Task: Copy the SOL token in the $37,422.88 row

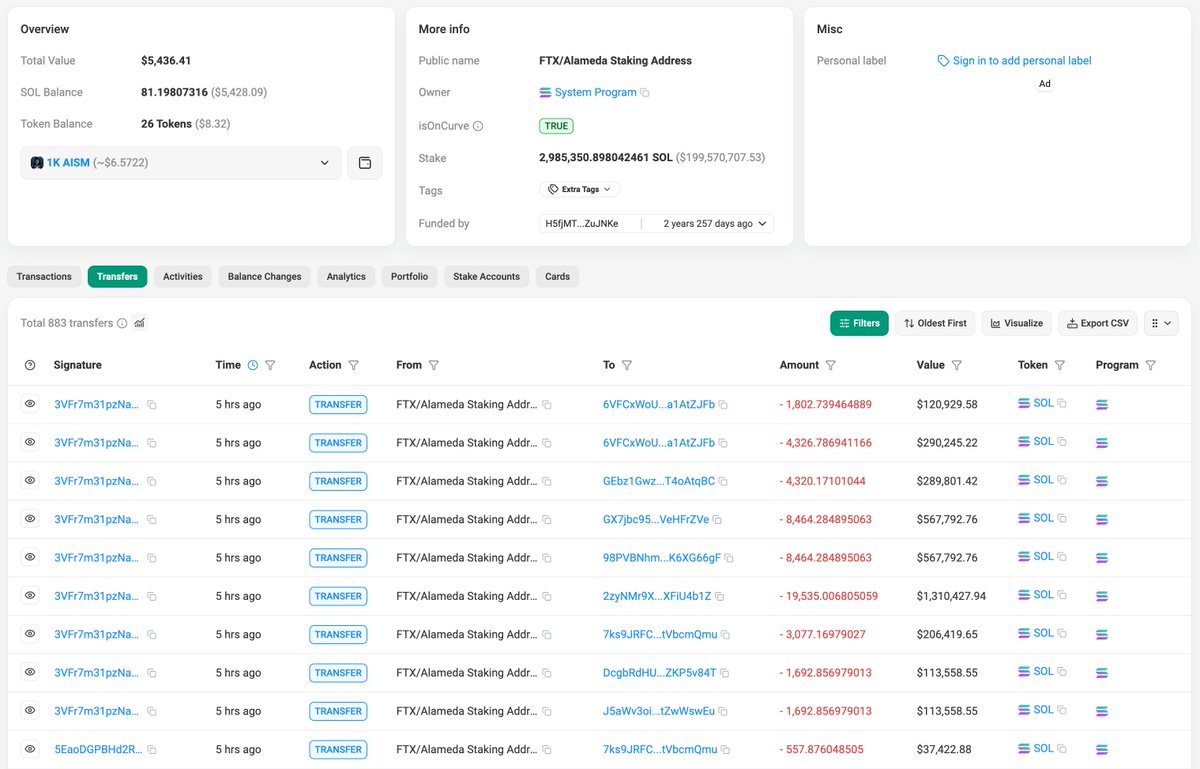Action: point(1063,749)
